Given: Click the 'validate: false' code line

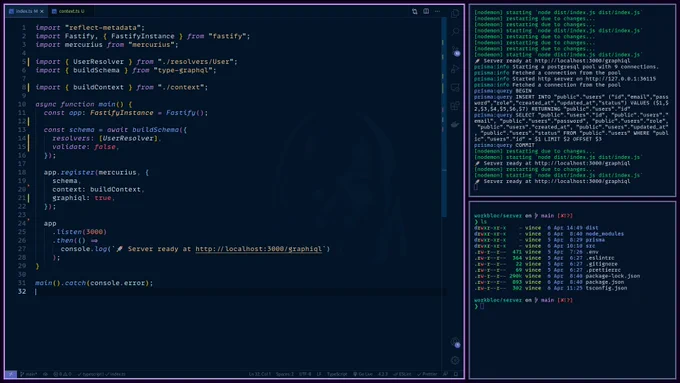Looking at the screenshot, I should [85, 147].
